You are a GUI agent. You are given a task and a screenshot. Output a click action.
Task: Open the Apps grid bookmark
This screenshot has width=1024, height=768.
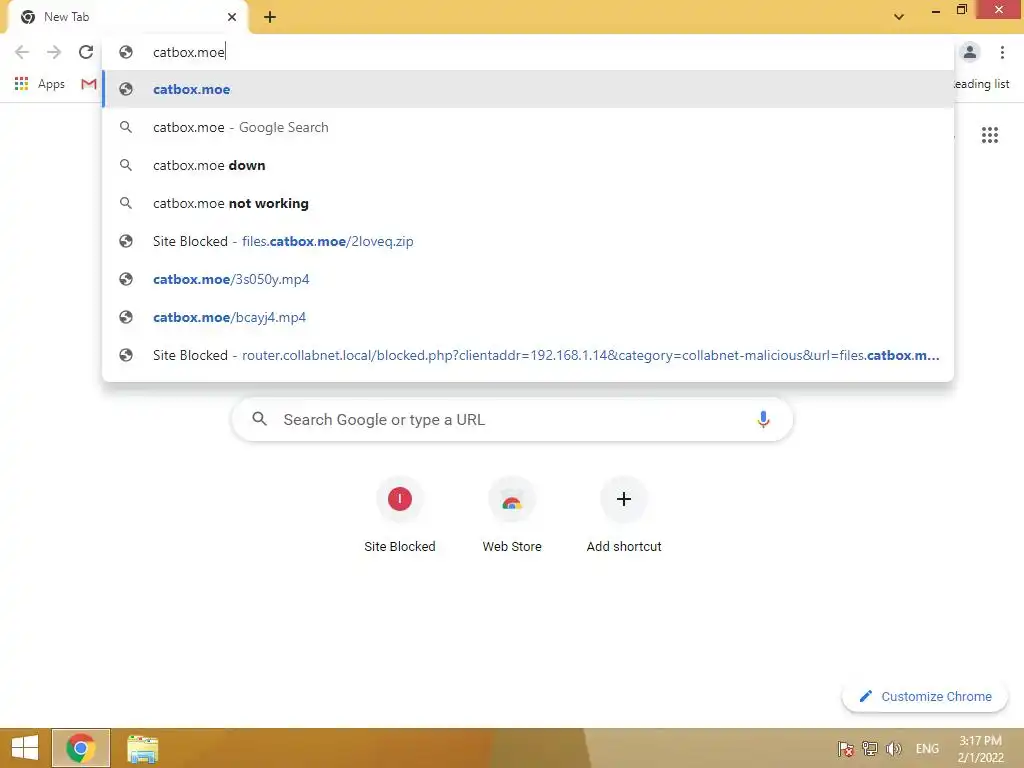[40, 84]
